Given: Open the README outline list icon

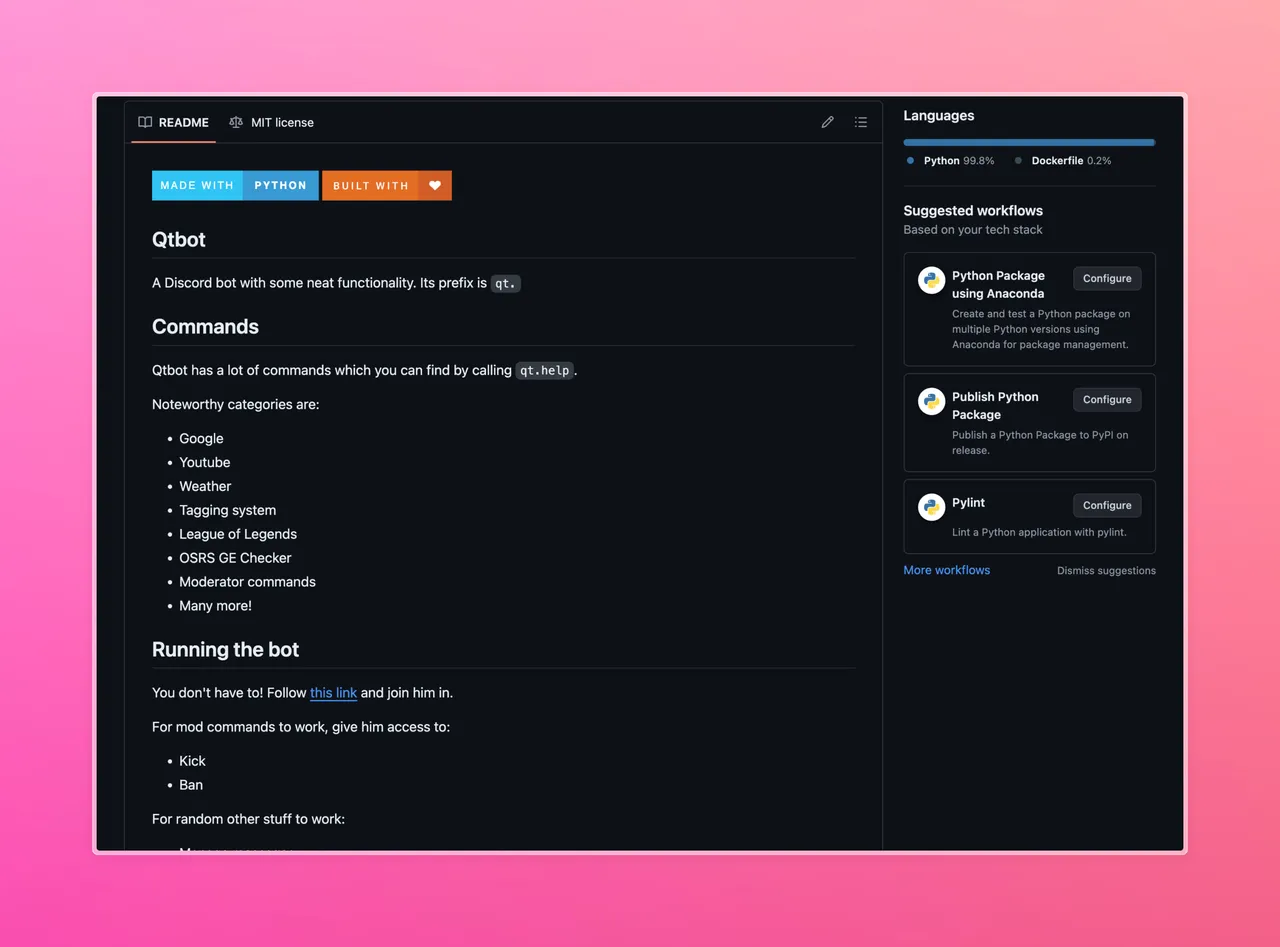Looking at the screenshot, I should (x=861, y=122).
